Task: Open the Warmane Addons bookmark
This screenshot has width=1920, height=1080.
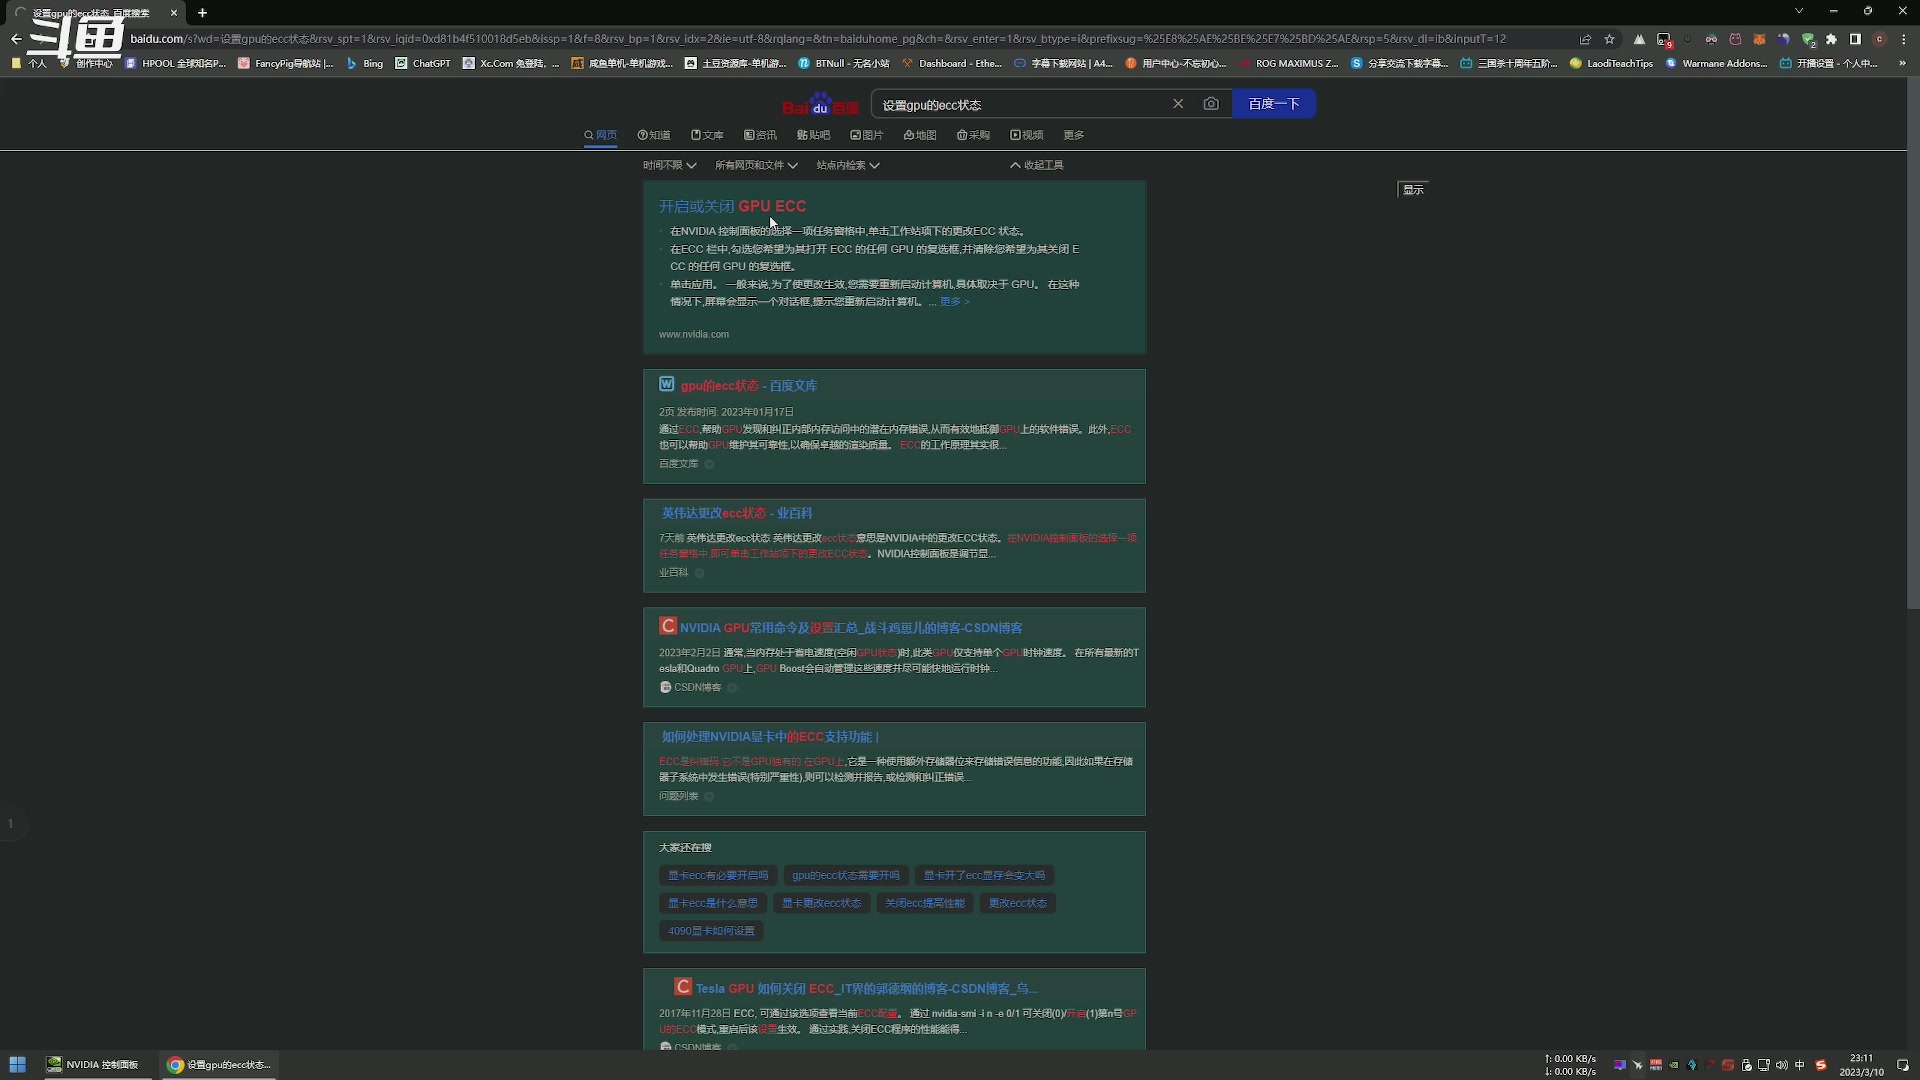Action: click(x=1716, y=63)
